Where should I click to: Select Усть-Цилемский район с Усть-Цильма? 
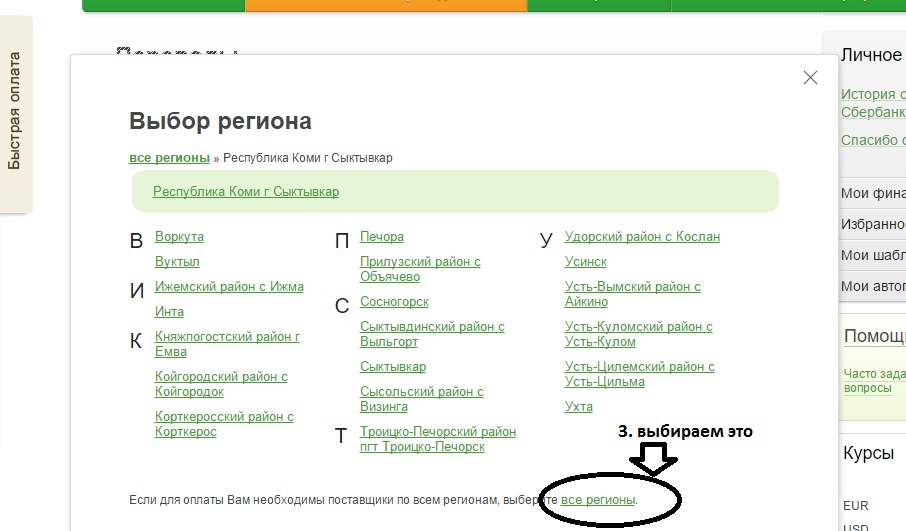pos(640,373)
